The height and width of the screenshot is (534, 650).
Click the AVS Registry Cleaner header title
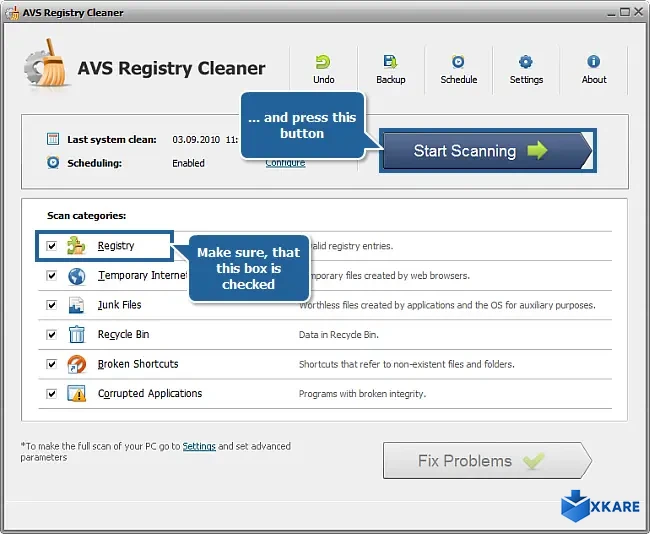pos(171,68)
